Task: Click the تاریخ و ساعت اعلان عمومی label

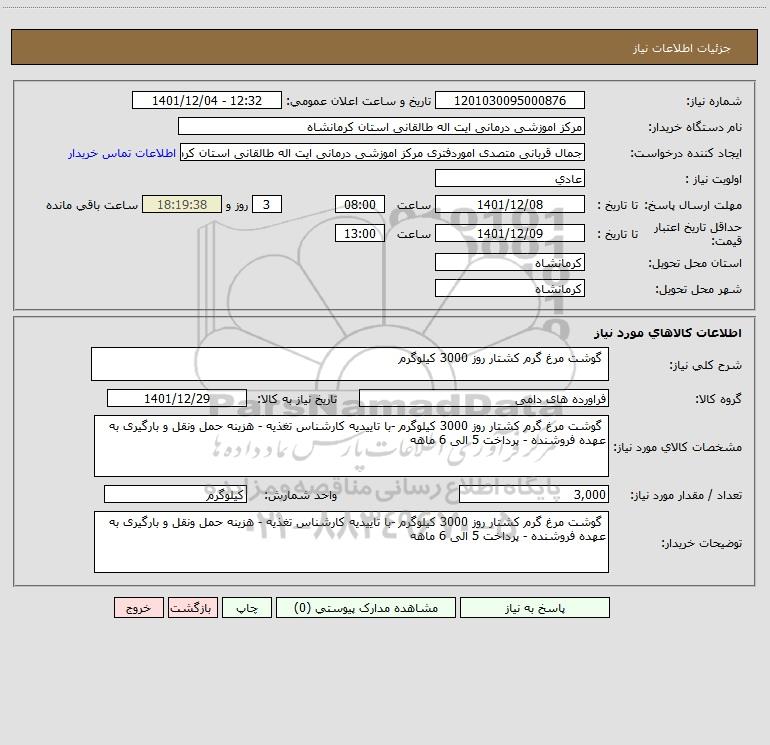Action: pyautogui.click(x=359, y=101)
